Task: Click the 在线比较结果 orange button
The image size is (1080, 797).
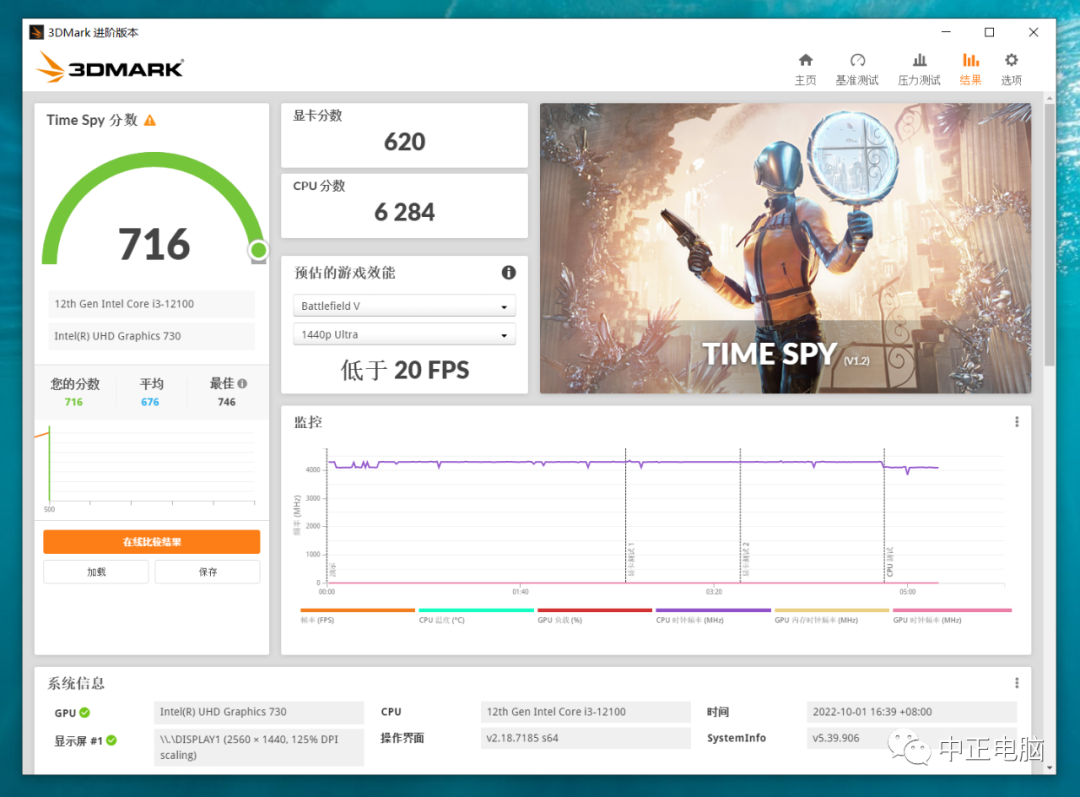Action: (152, 541)
